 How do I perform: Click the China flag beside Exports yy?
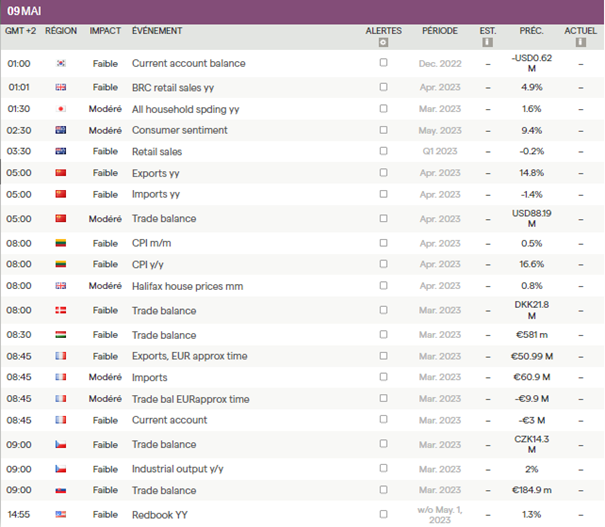coord(61,173)
